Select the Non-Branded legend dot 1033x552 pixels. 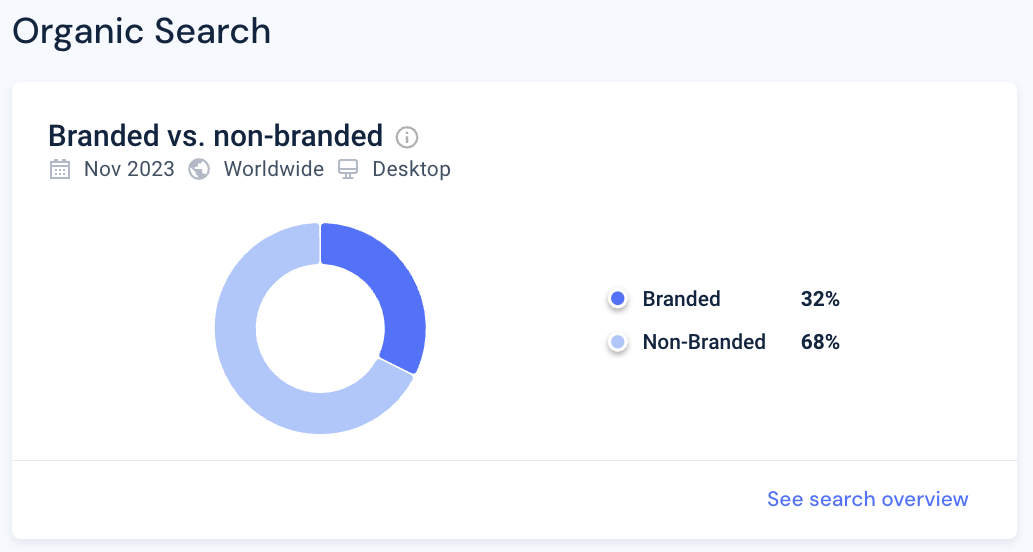(x=617, y=342)
